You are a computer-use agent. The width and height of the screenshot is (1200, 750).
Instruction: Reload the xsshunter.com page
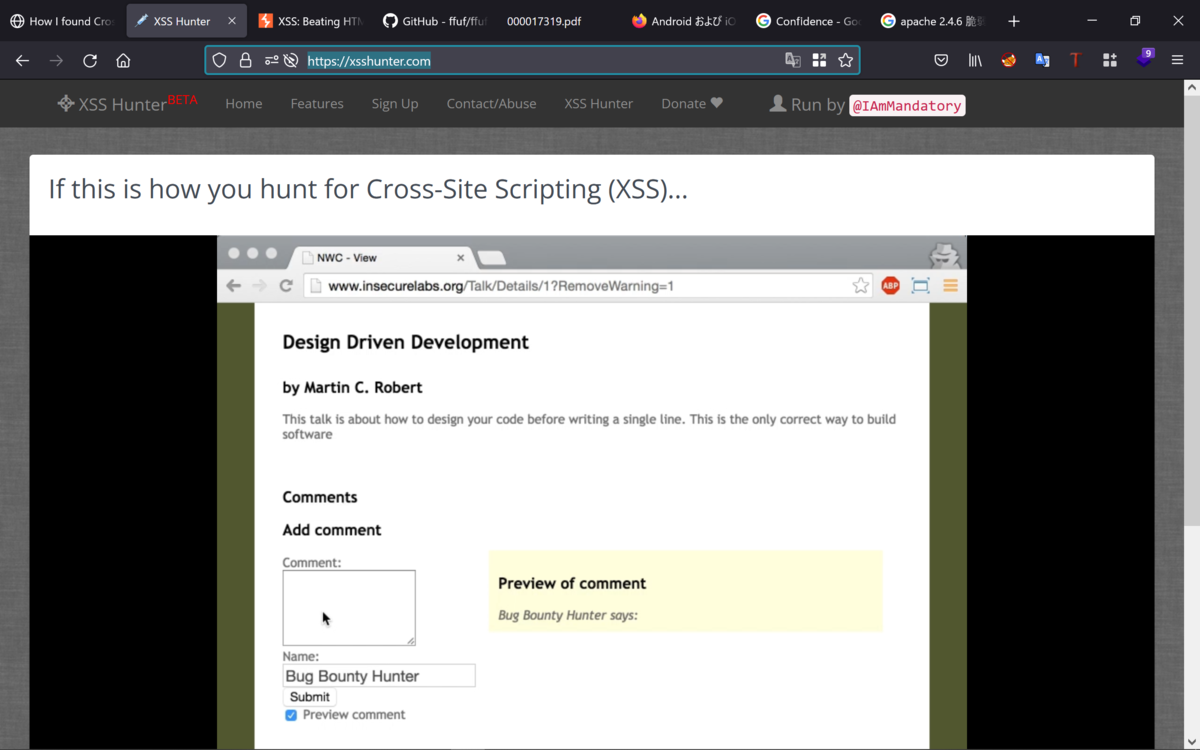pos(90,61)
